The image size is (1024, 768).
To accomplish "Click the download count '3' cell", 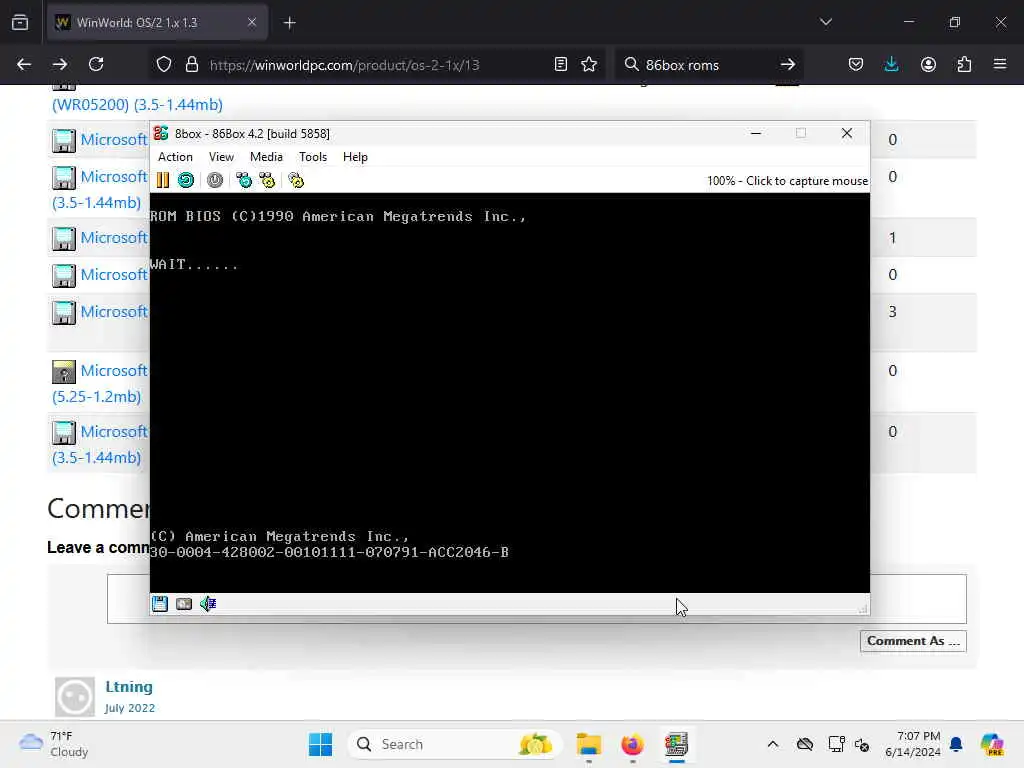I will point(892,312).
